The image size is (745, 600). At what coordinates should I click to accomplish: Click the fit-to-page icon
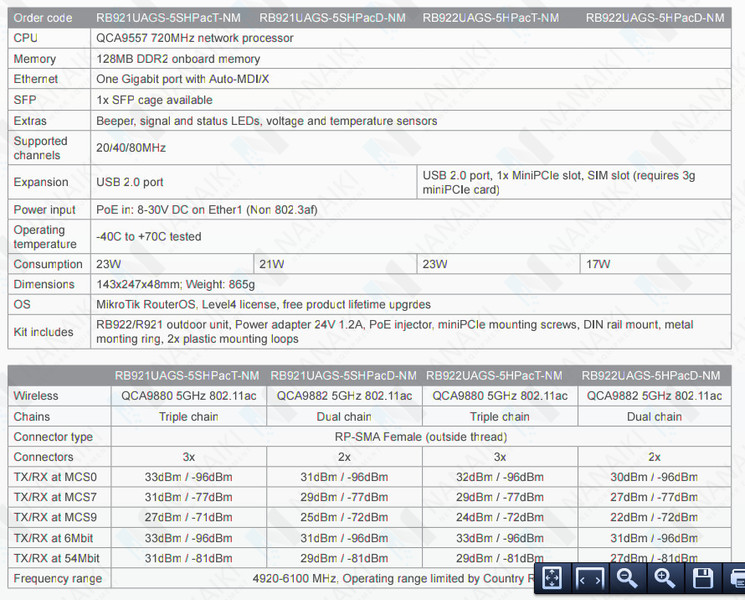pyautogui.click(x=552, y=578)
